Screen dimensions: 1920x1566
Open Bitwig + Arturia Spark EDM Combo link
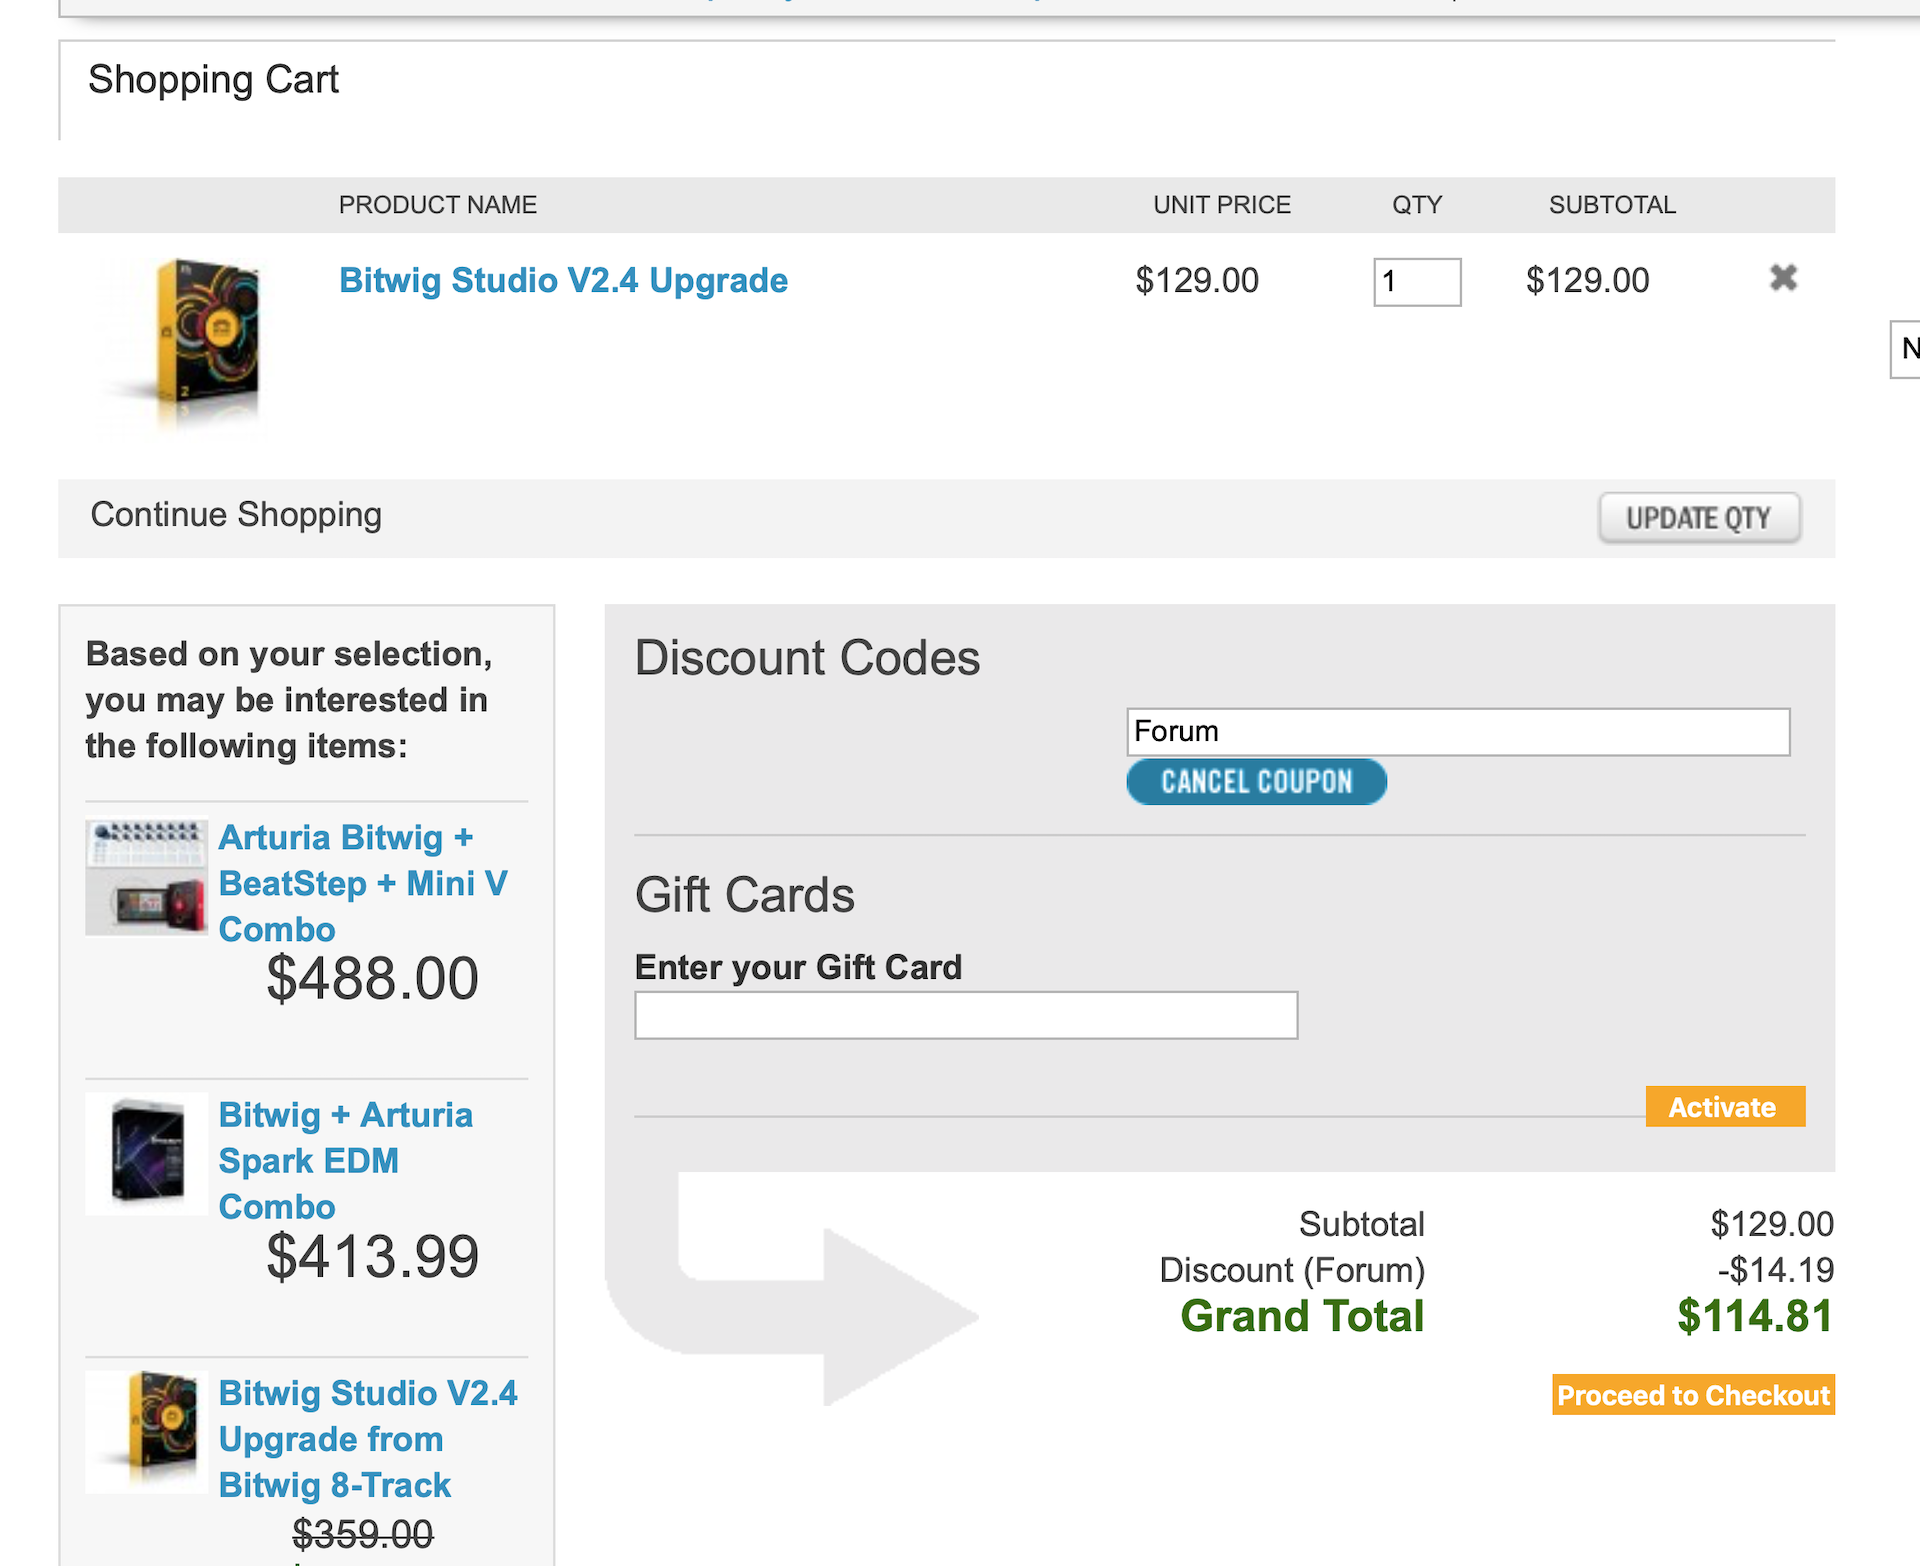tap(345, 1160)
